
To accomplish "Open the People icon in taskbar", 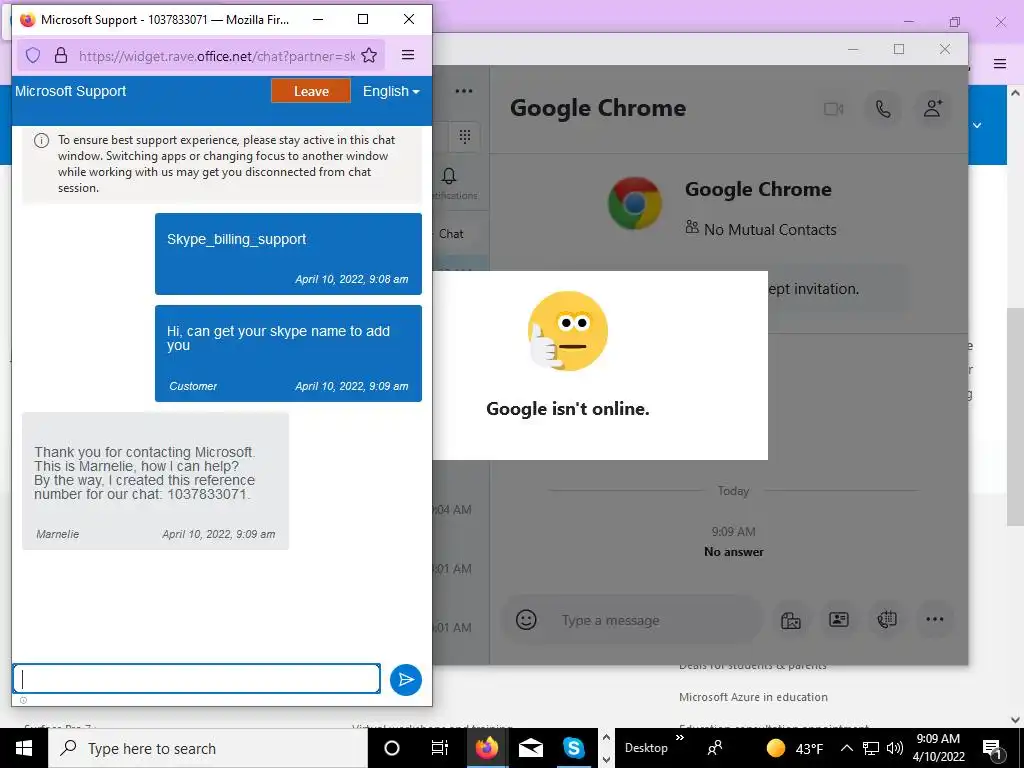I will coord(715,748).
